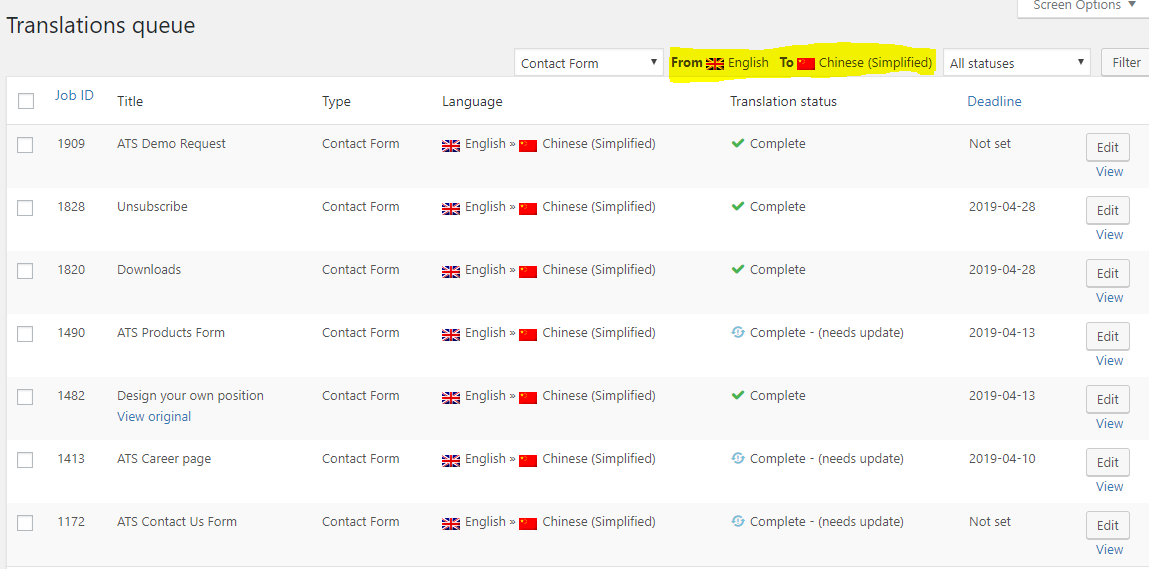Click Edit for the ATS Contact Us Form
The image size is (1149, 569).
point(1107,525)
